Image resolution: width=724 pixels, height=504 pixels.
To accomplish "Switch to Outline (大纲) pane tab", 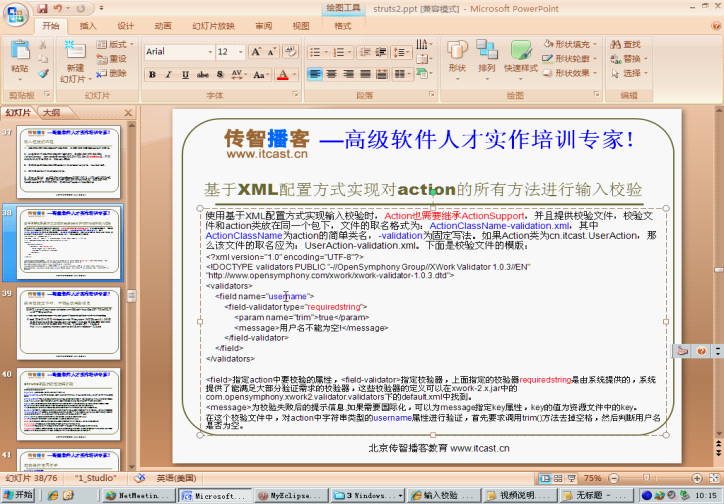I will [52, 113].
